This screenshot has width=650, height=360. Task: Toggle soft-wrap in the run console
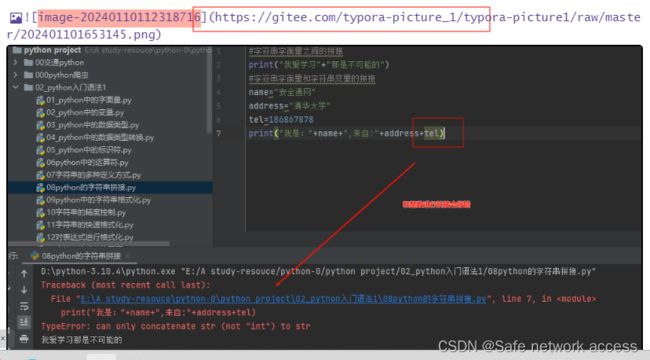24,306
